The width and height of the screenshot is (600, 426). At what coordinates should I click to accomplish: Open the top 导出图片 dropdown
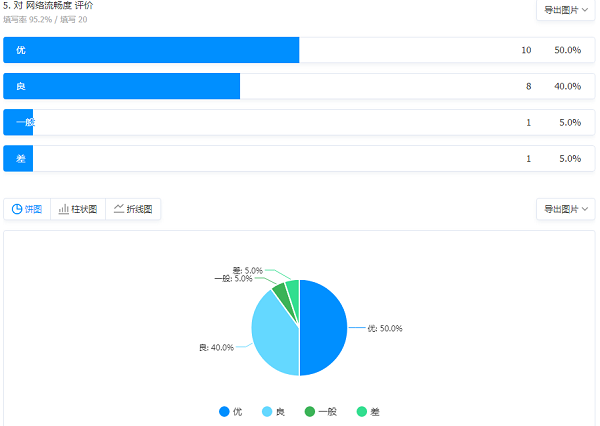[x=566, y=10]
